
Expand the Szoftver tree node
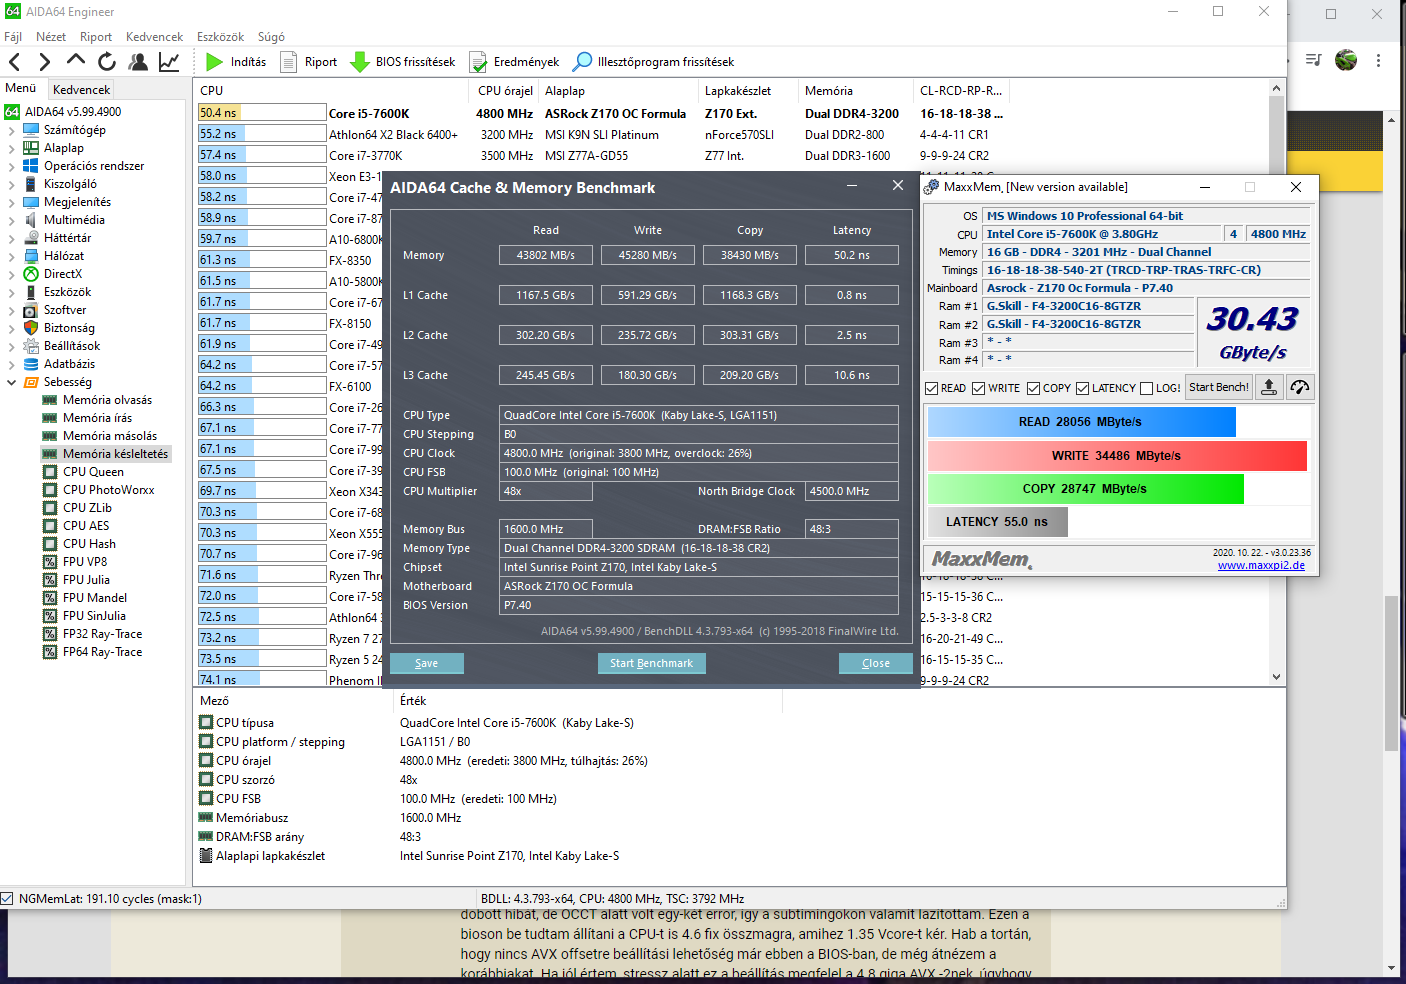[12, 310]
